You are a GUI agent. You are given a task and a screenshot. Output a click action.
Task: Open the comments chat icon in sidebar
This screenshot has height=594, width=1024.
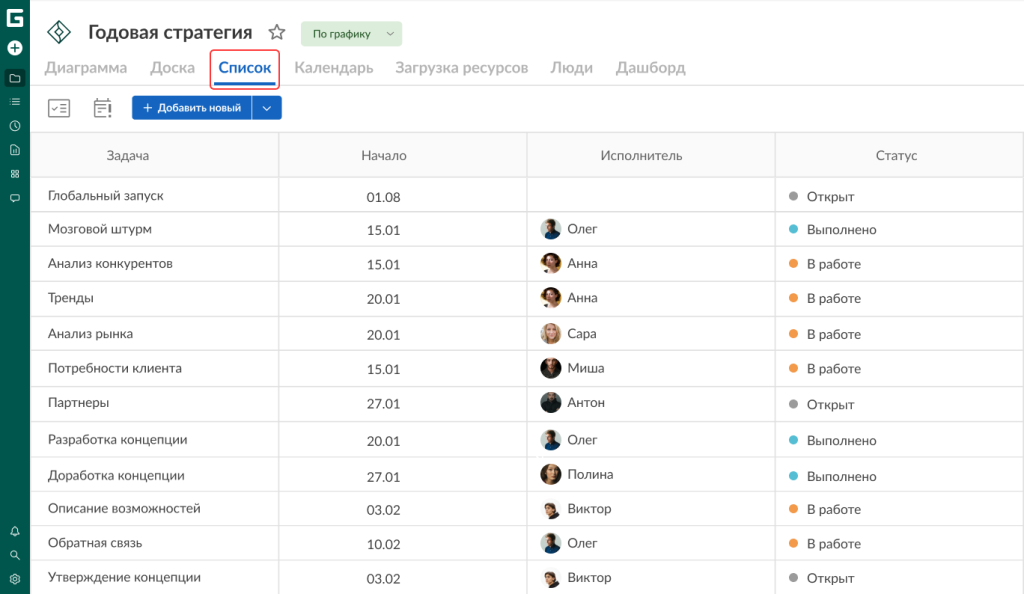(x=14, y=198)
